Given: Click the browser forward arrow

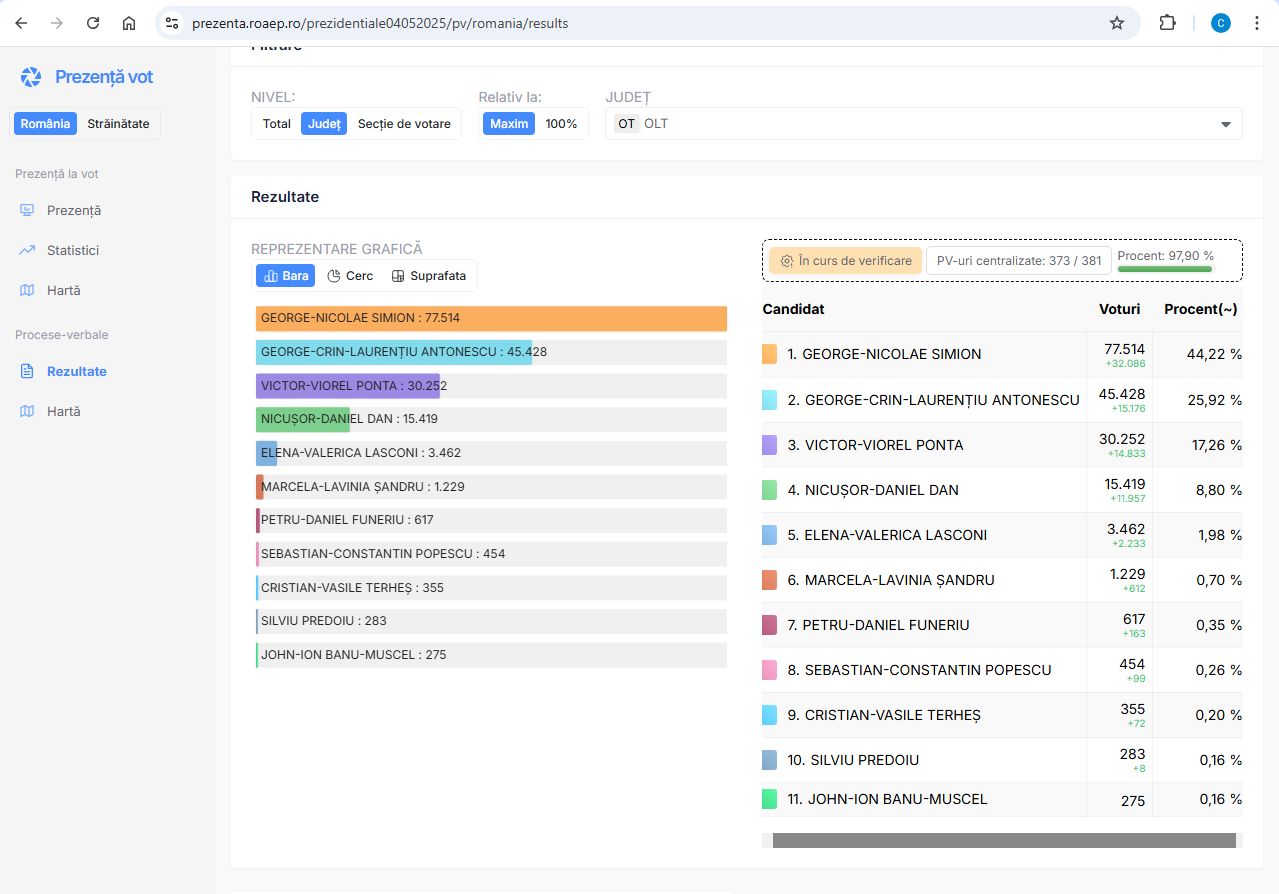Looking at the screenshot, I should [57, 23].
